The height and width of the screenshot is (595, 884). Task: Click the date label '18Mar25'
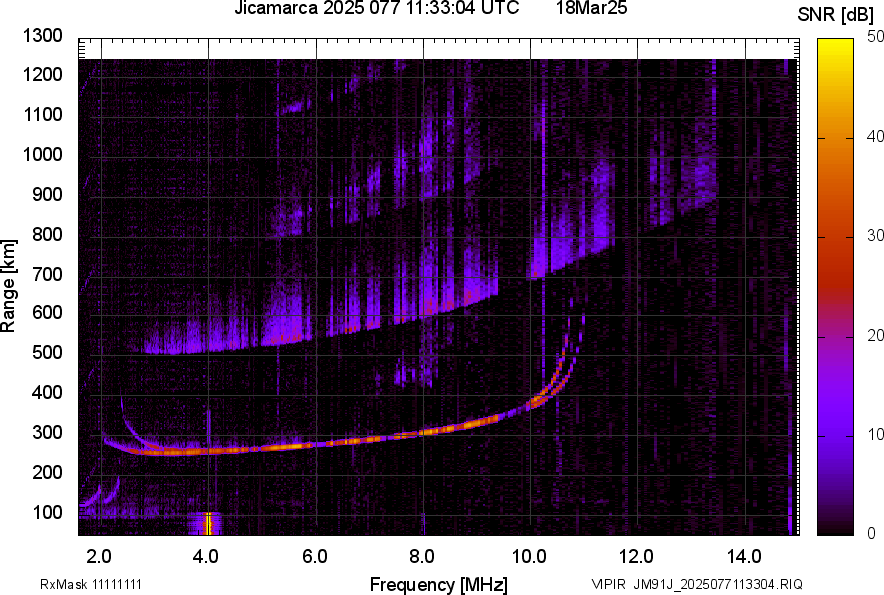pyautogui.click(x=591, y=8)
